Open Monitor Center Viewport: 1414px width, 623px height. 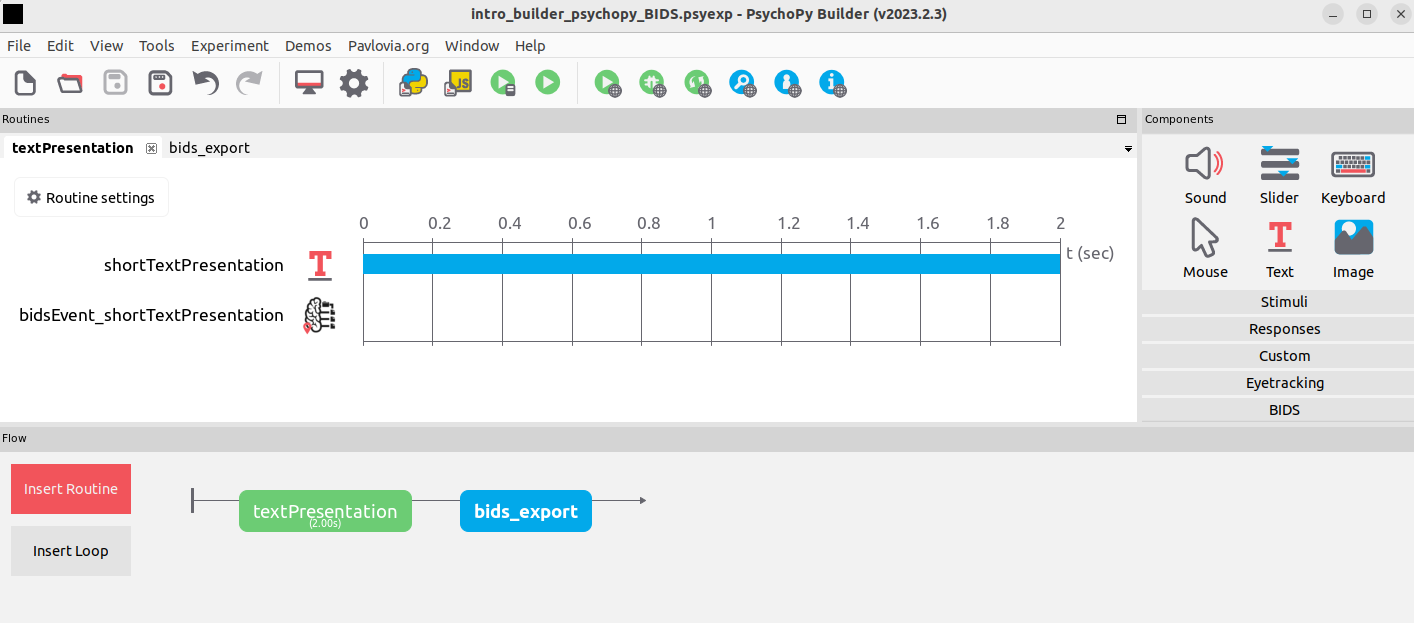pos(308,83)
